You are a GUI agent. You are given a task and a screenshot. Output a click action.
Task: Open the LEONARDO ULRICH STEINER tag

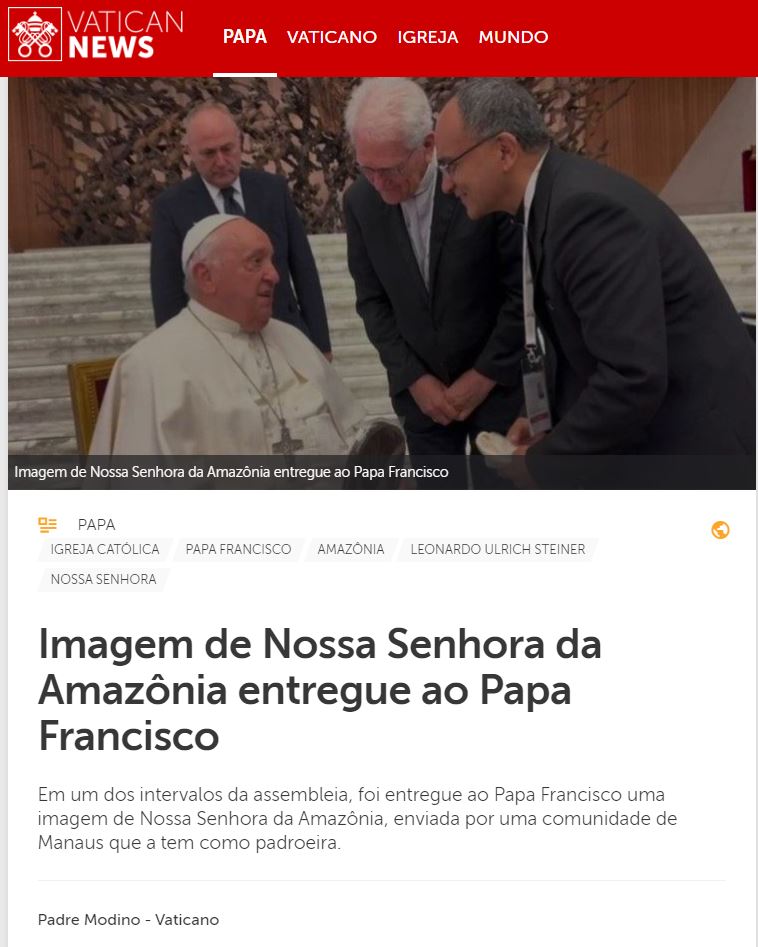coord(498,549)
